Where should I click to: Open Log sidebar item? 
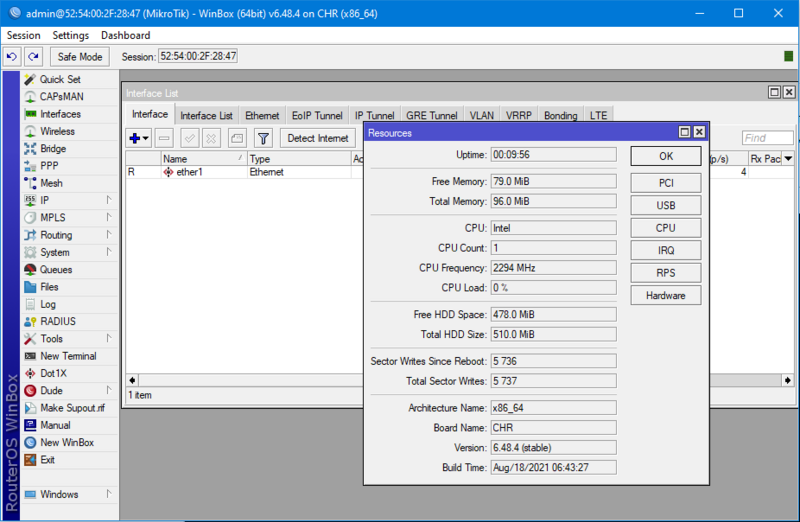point(47,304)
